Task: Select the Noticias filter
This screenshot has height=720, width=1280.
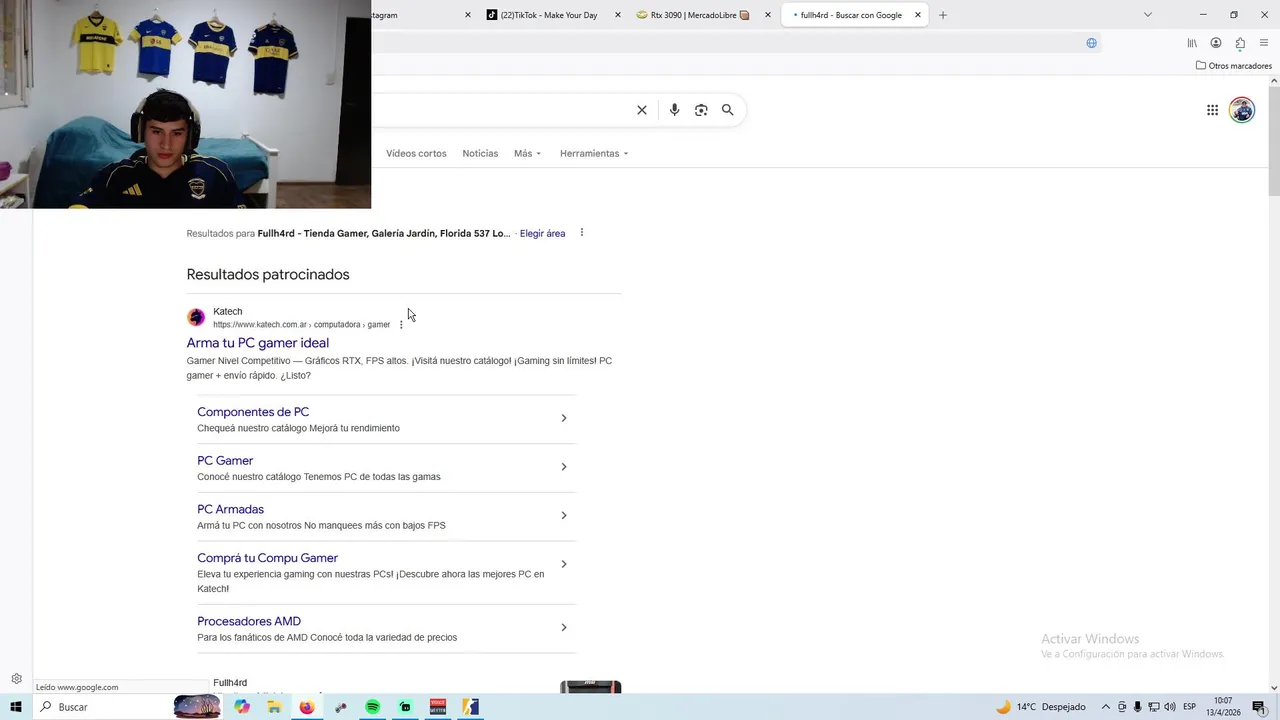Action: point(480,153)
